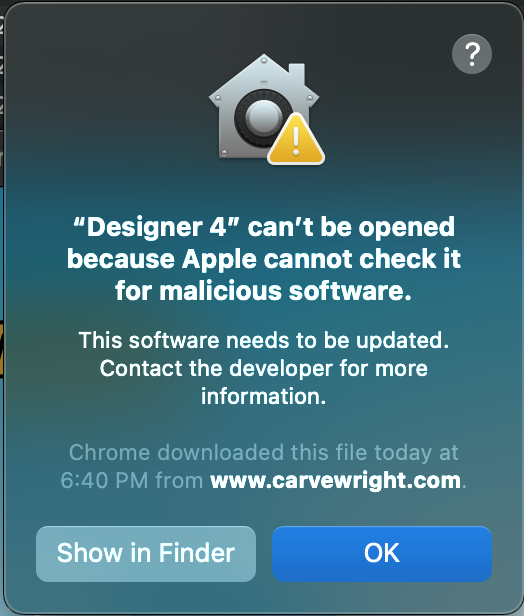Click the www.carvewright.com source address

point(335,480)
